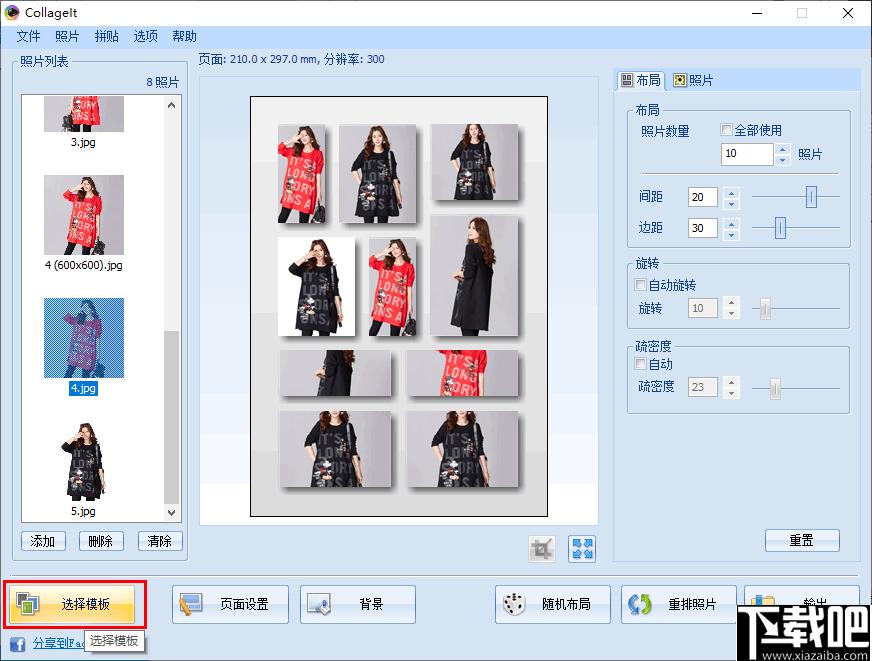Select the tall side-view woman photo in collage

pyautogui.click(x=474, y=276)
